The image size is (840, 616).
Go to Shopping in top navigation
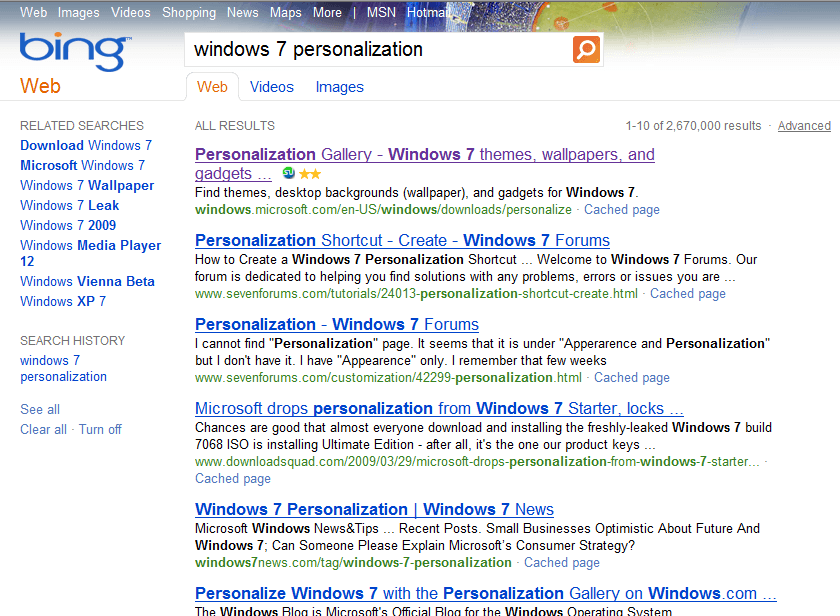click(x=189, y=12)
